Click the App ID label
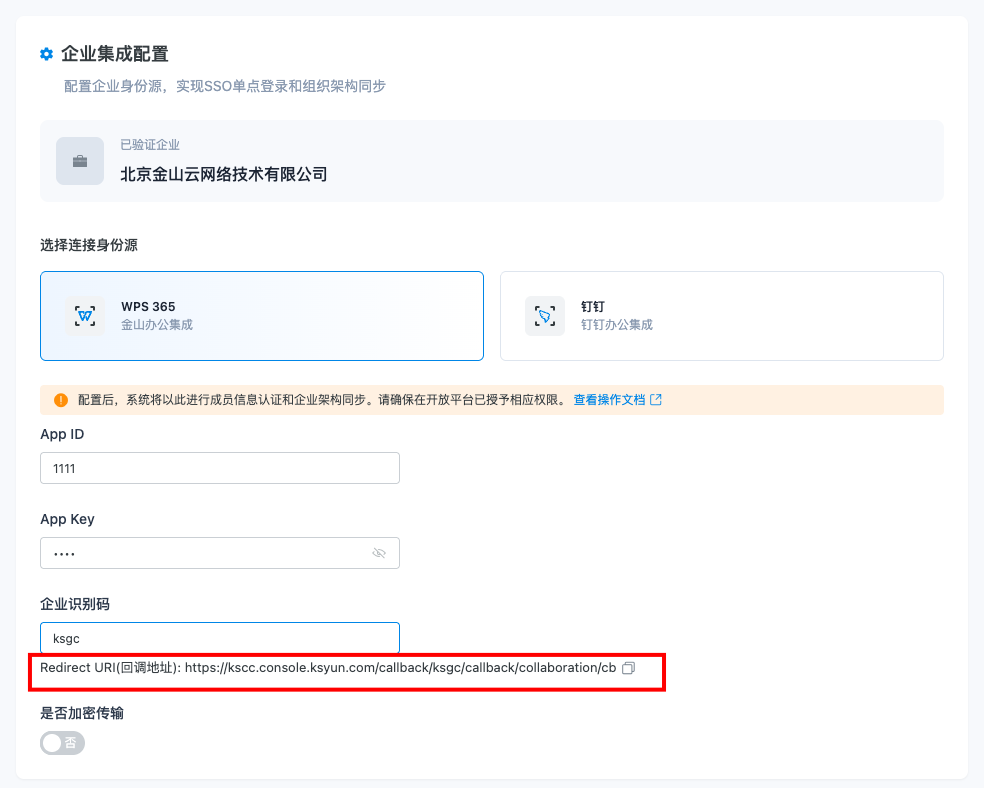 coord(62,434)
